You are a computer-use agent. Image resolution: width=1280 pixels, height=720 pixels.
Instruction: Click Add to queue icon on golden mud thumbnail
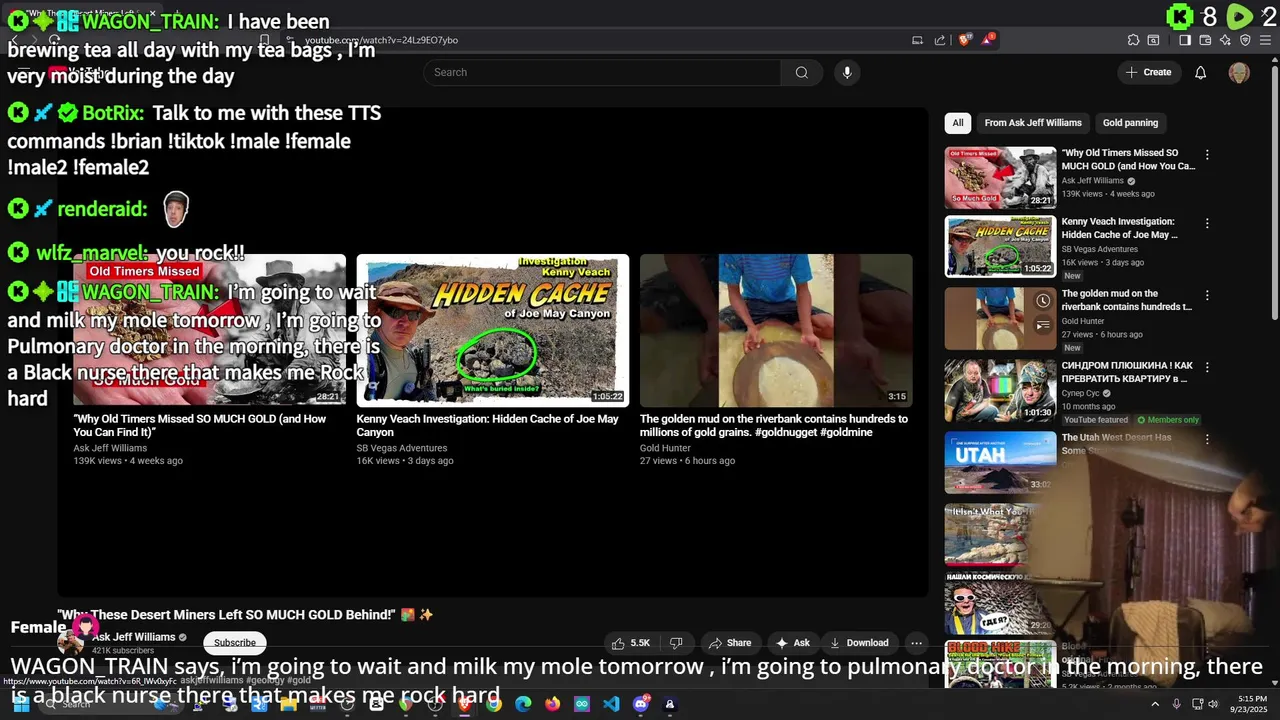coord(1043,325)
